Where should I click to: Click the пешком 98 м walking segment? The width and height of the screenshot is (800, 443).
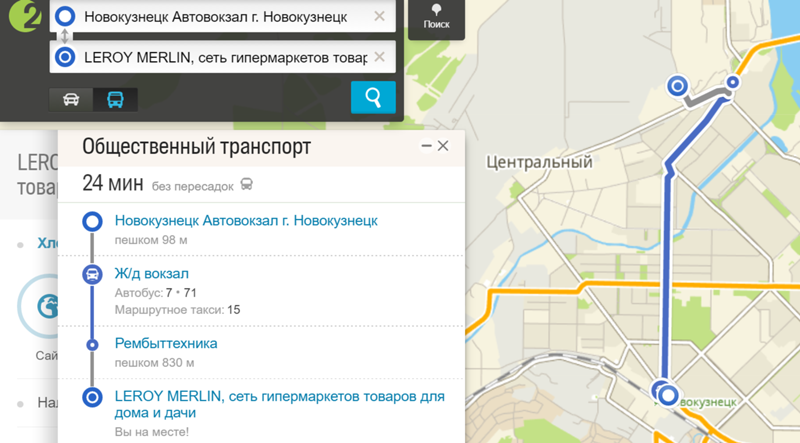click(151, 240)
